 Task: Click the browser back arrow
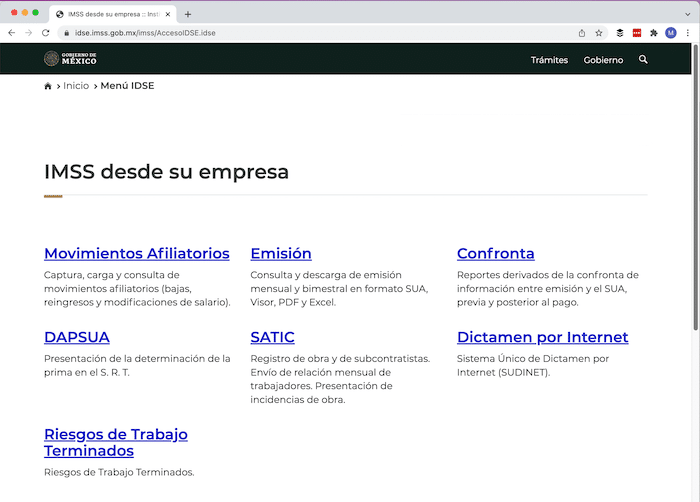click(12, 33)
